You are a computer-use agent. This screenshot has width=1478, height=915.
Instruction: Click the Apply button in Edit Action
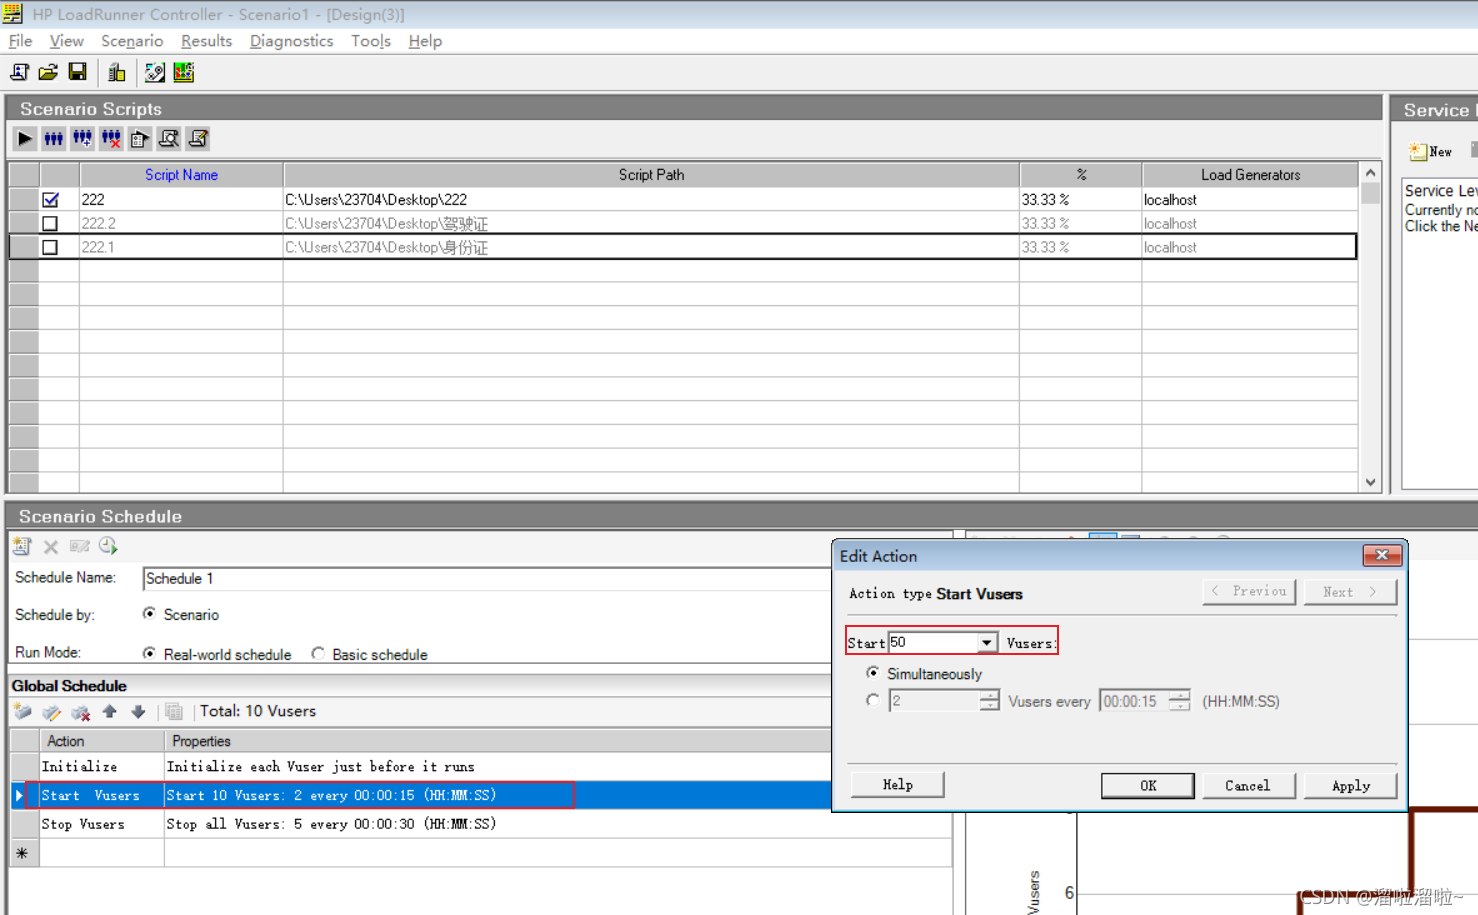[x=1351, y=786]
